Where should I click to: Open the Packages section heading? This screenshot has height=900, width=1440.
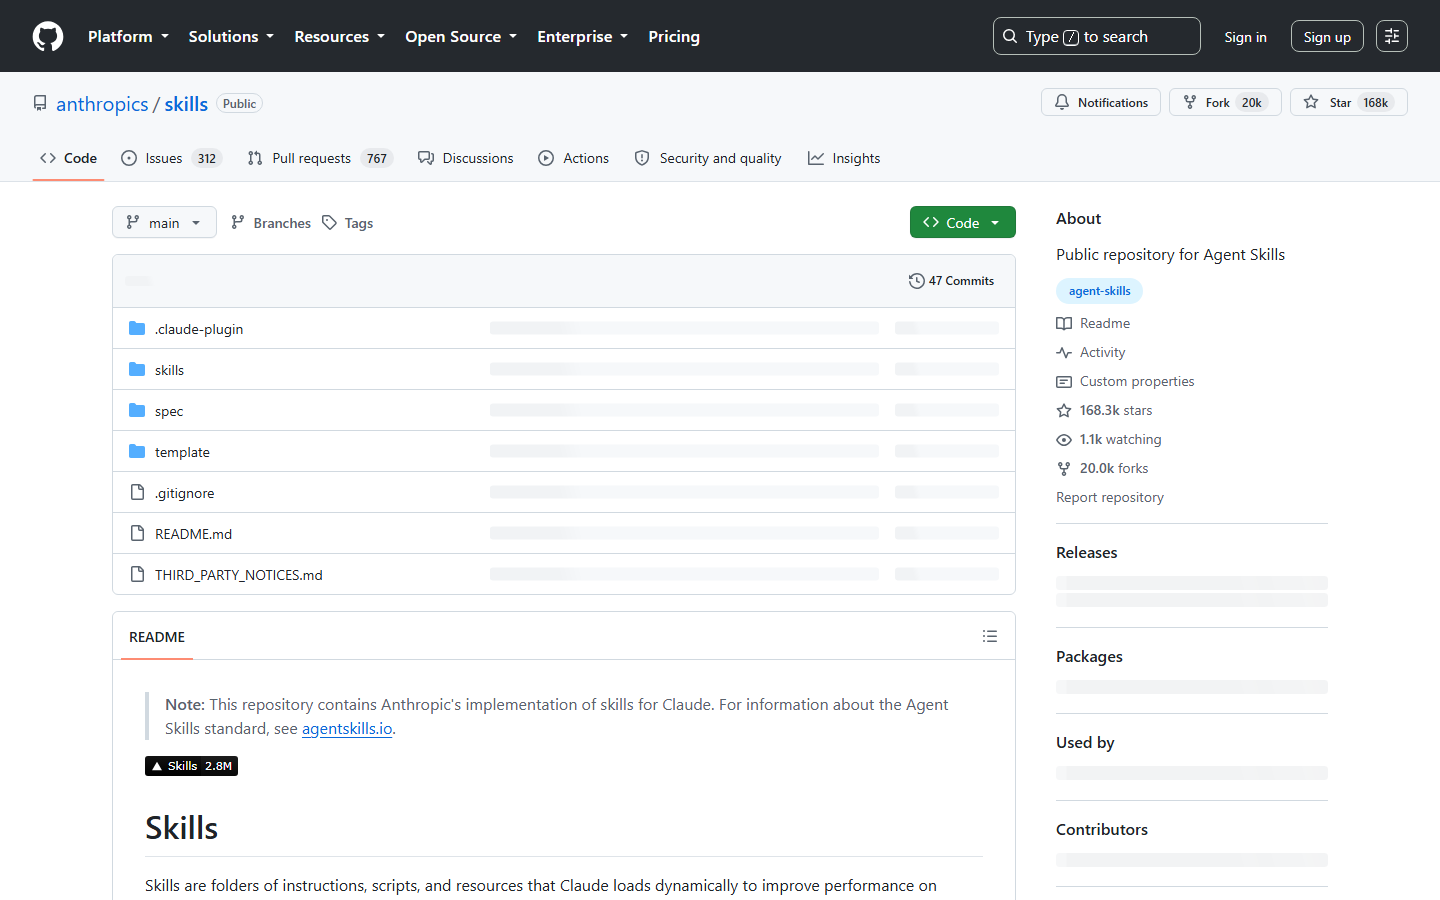(x=1089, y=656)
